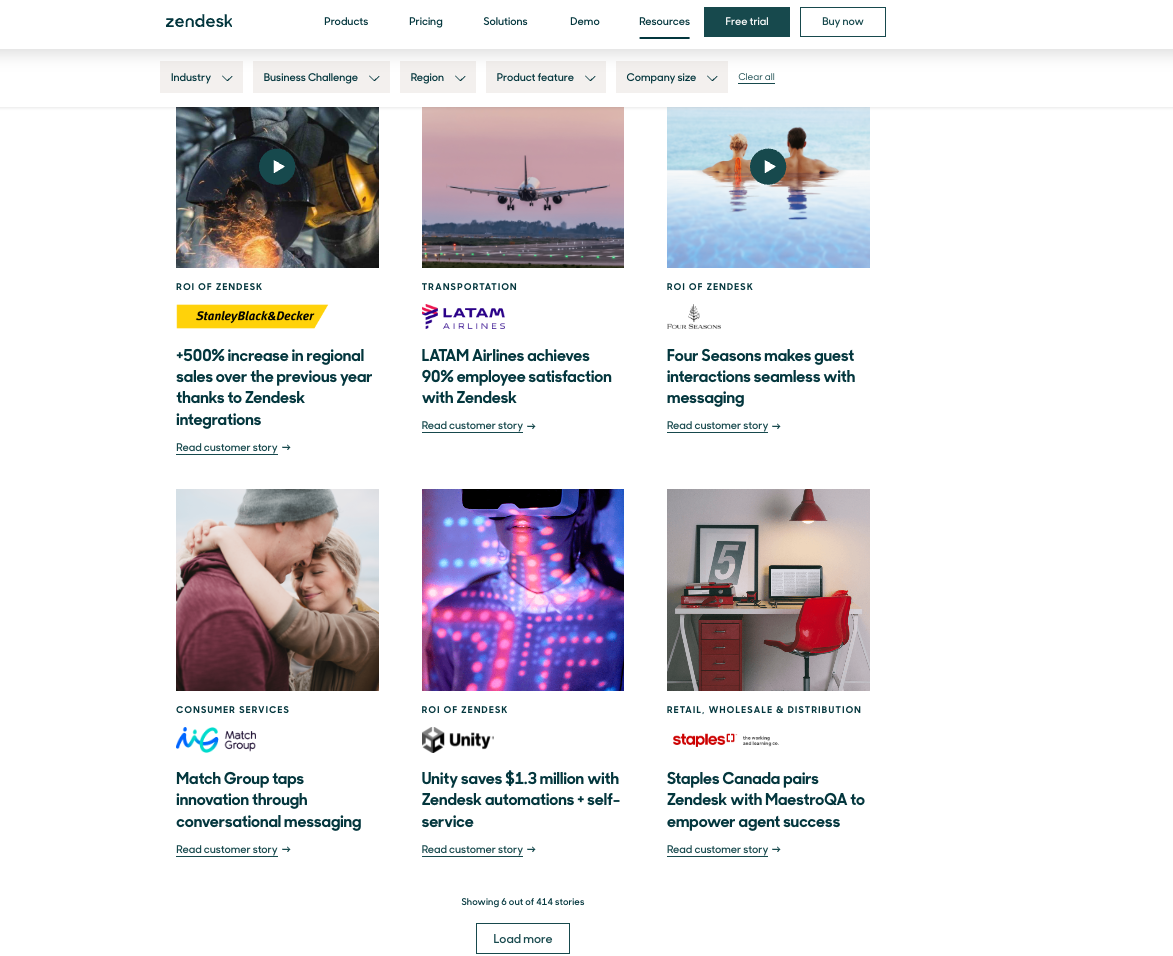This screenshot has width=1173, height=956.
Task: Click the Unity logo
Action: [x=458, y=740]
